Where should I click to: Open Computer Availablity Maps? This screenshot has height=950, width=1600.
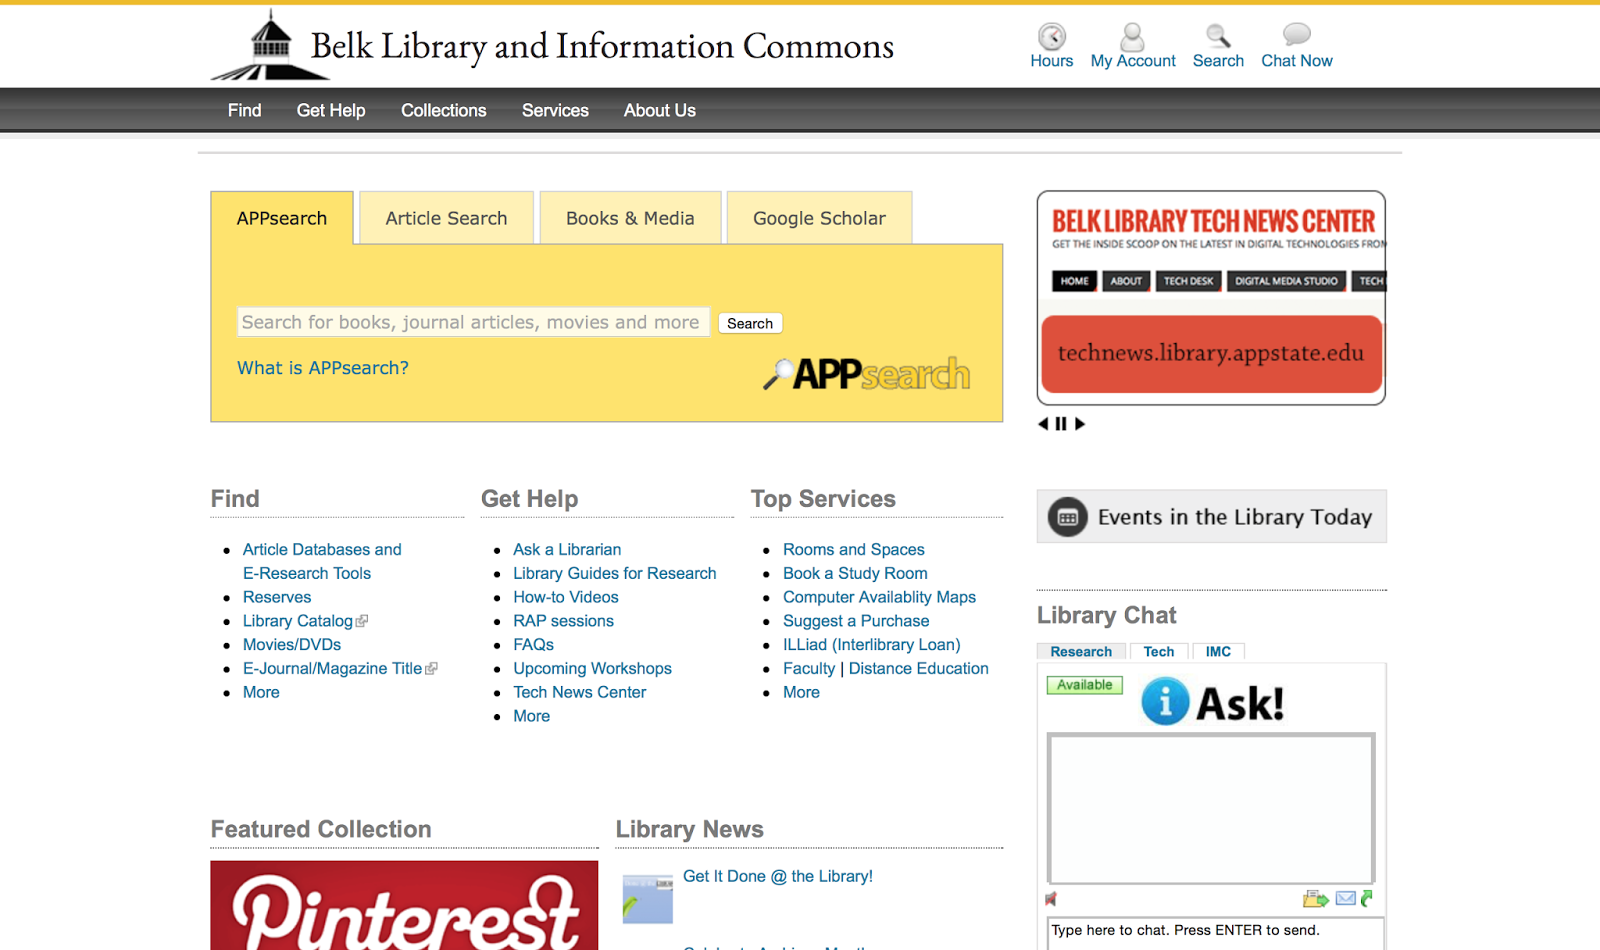[x=880, y=597]
